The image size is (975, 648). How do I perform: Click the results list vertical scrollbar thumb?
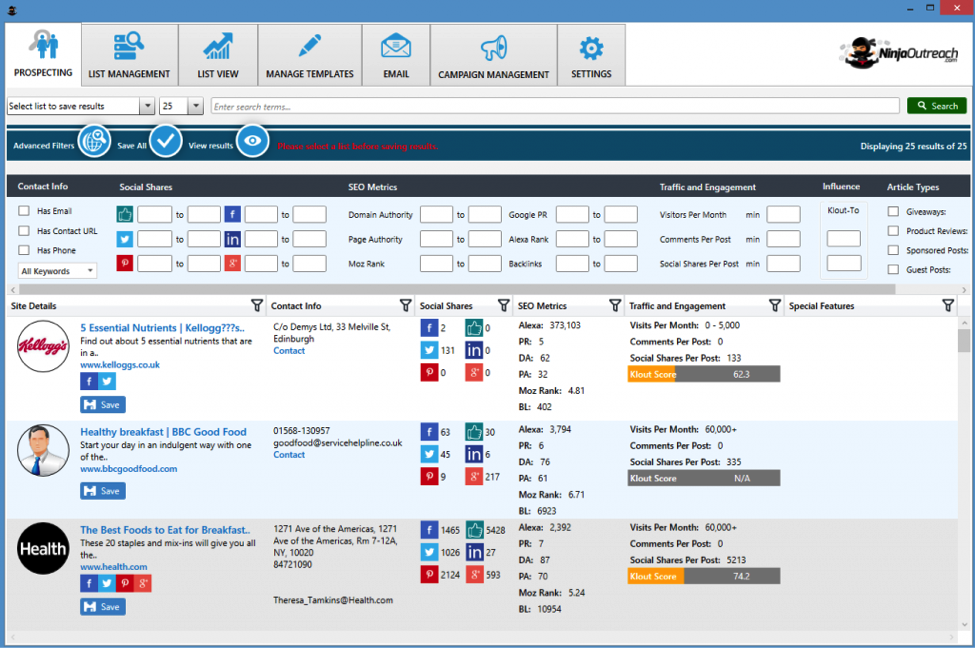pyautogui.click(x=964, y=341)
